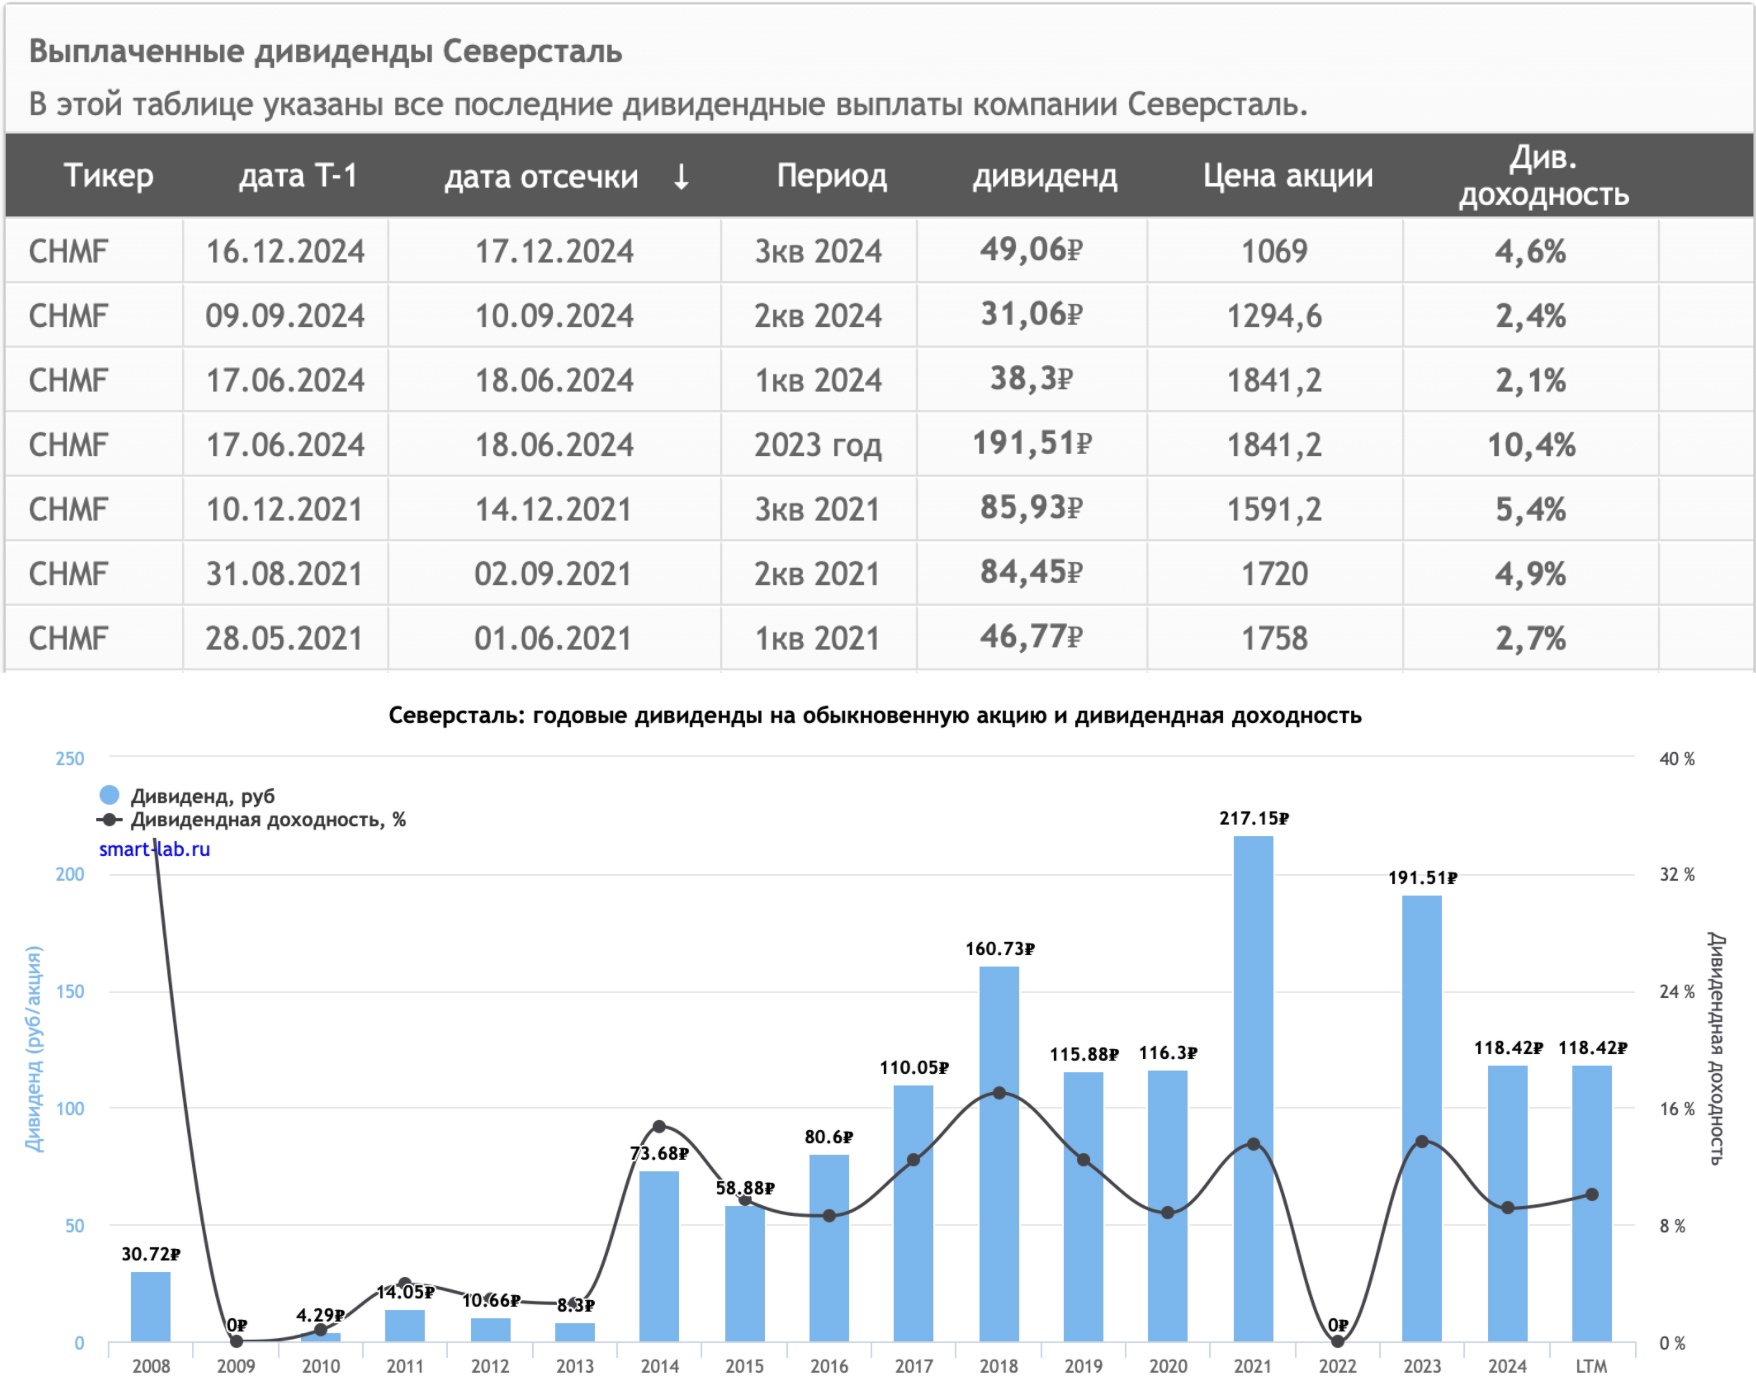Image resolution: width=1756 pixels, height=1394 pixels.
Task: Click the yield line point for 2022
Action: (x=1338, y=1342)
